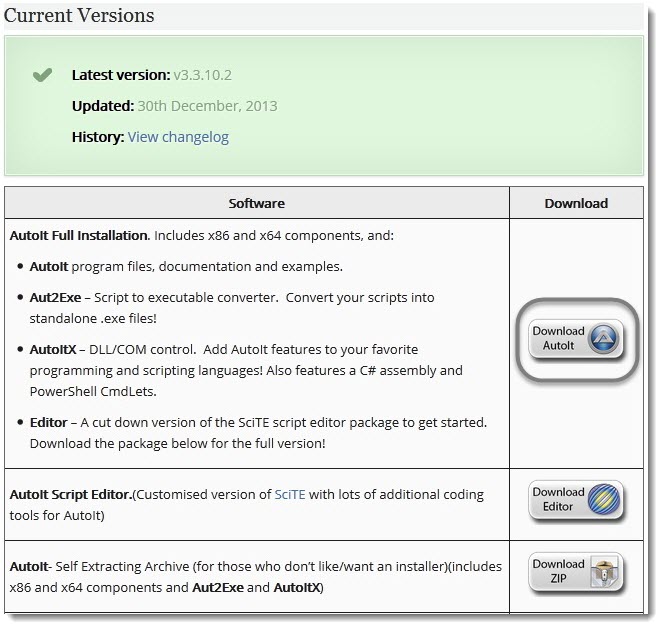This screenshot has width=663, height=629.
Task: Click the AutoIt Script Editor title text
Action: 71,494
